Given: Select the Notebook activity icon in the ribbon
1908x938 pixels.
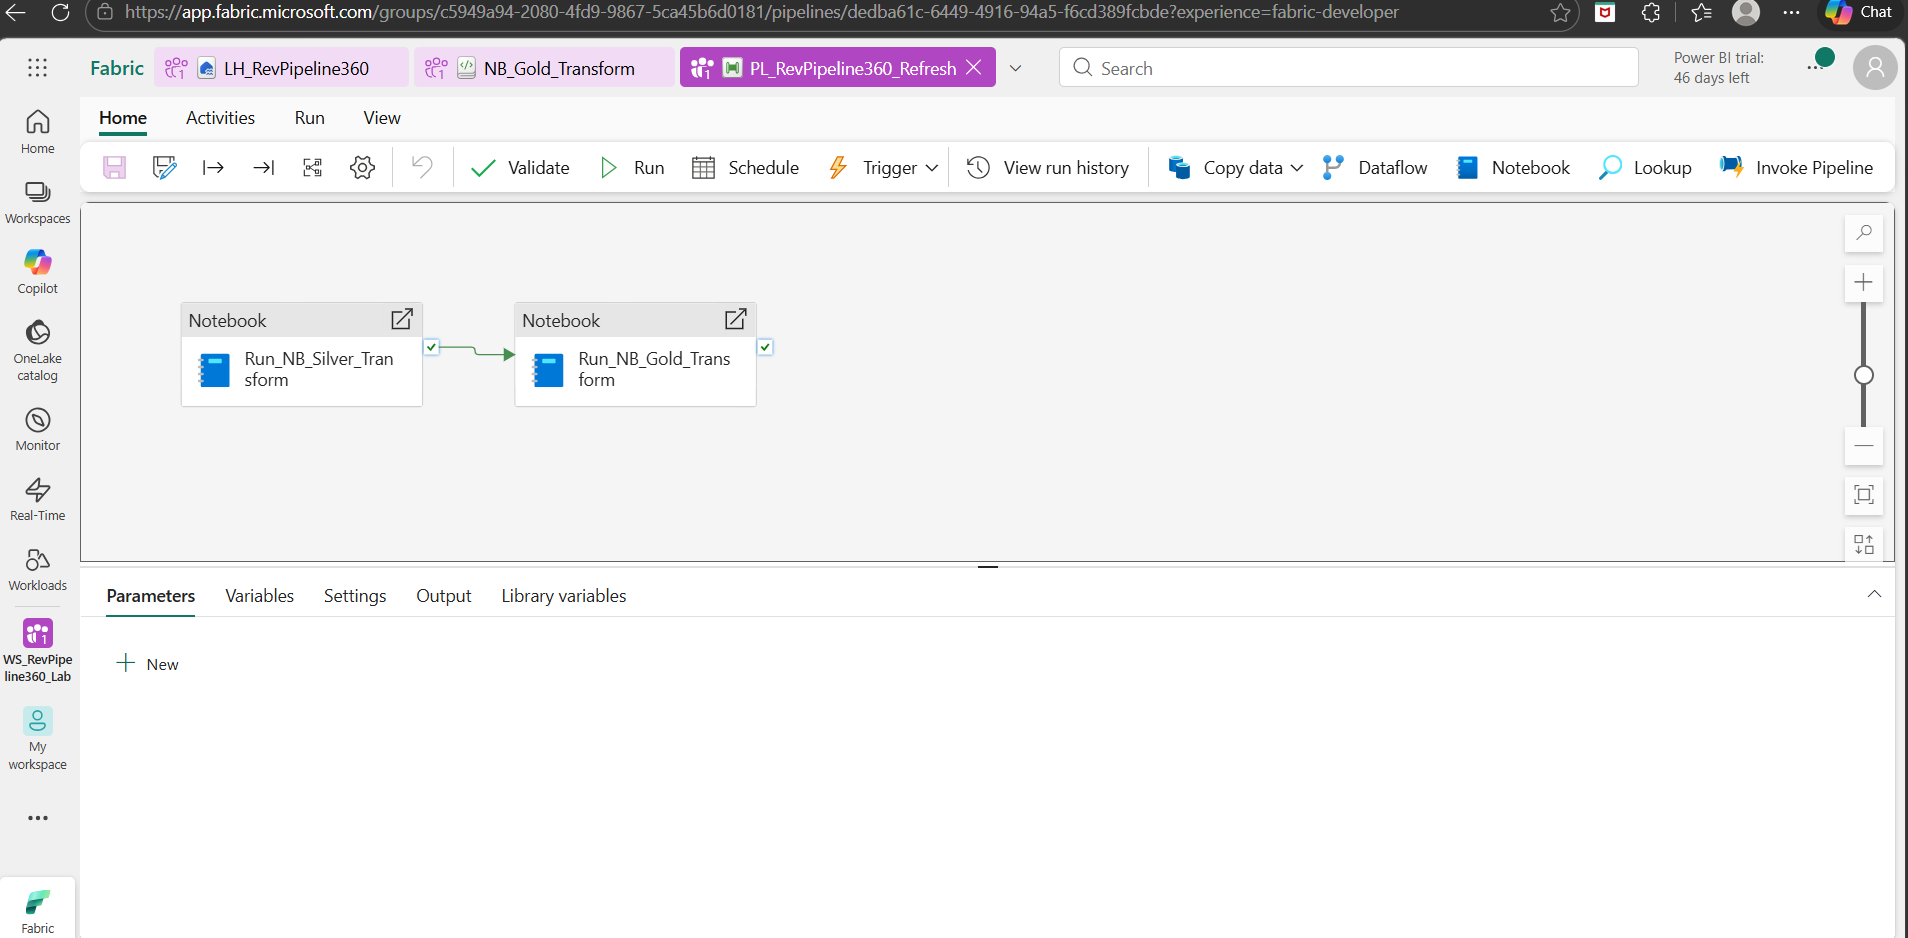Looking at the screenshot, I should coord(1512,167).
